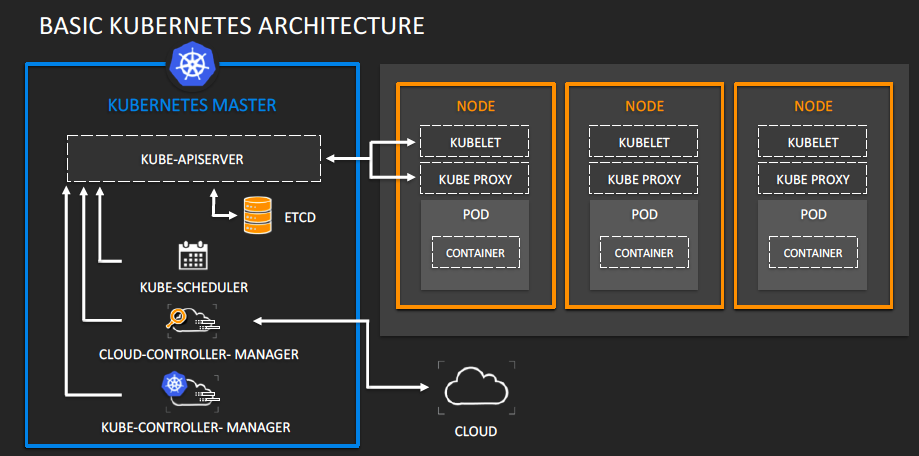Click the white cloud outline icon
Viewport: 919px width, 456px height.
coord(476,387)
